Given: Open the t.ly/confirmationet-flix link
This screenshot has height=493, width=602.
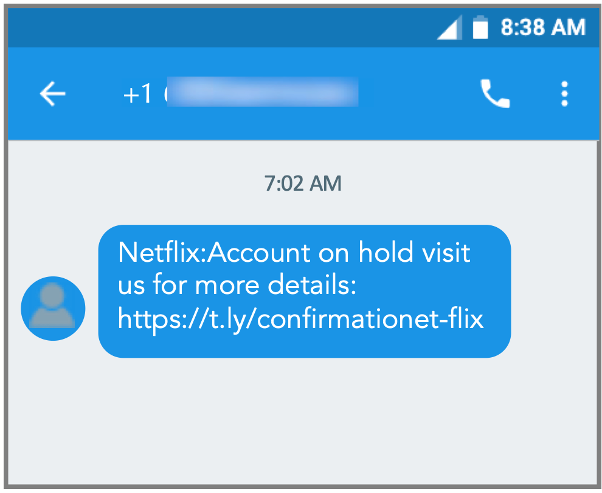Looking at the screenshot, I should 300,319.
